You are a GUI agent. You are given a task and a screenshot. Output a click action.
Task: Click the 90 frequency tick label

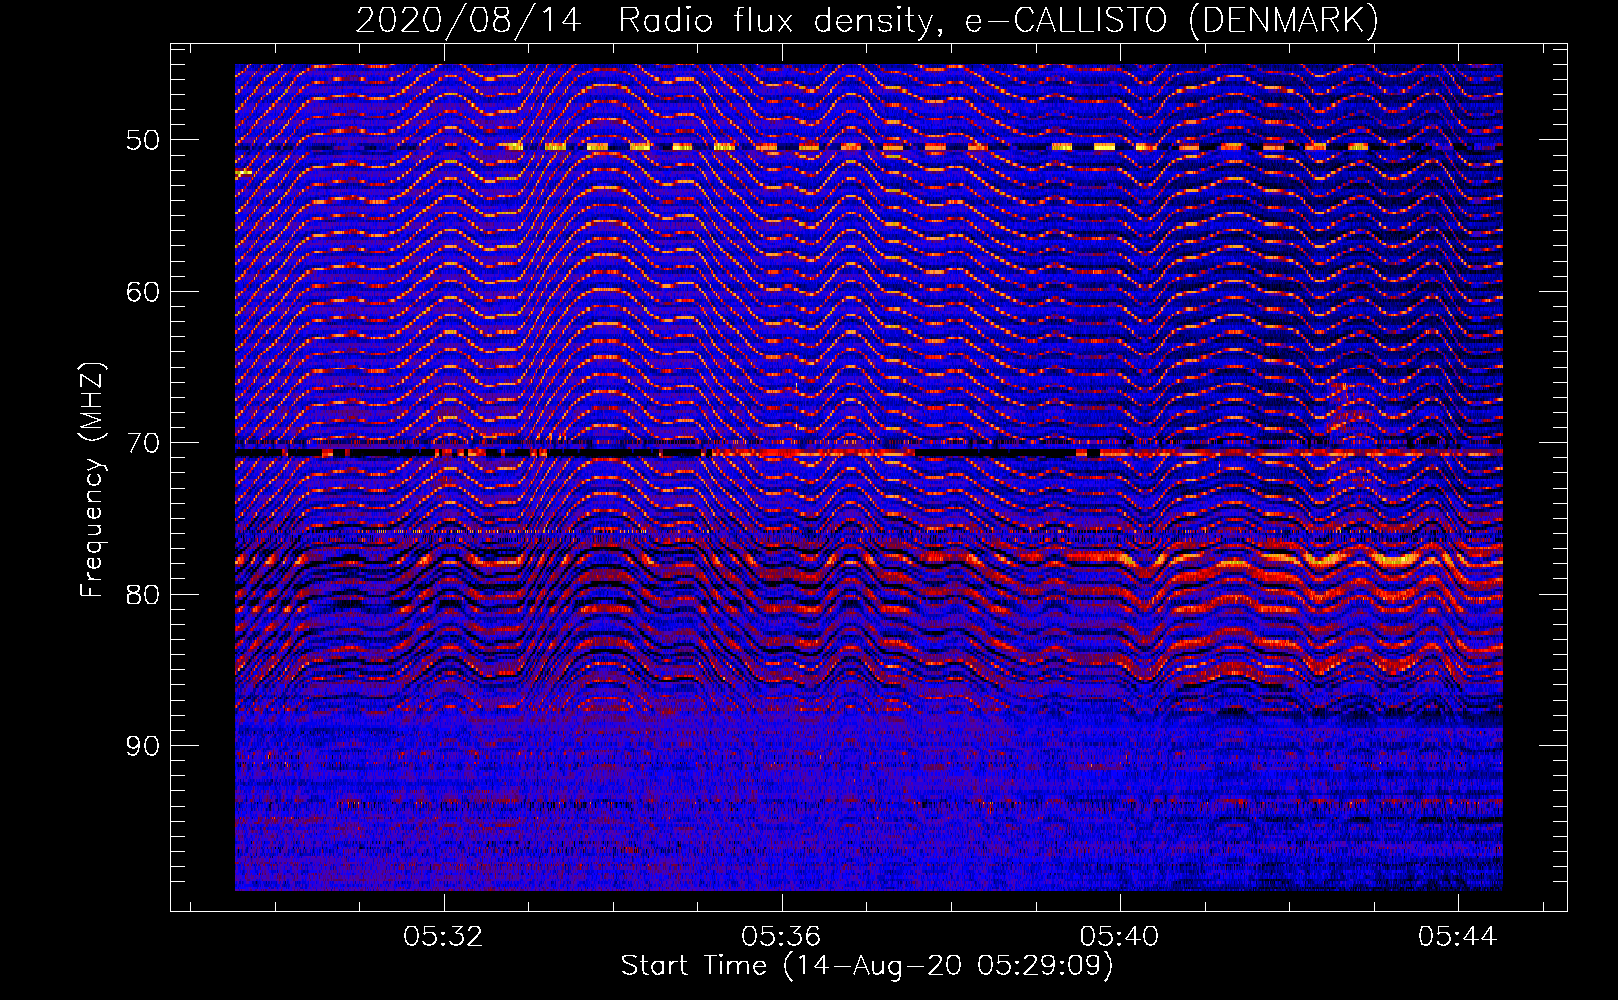pyautogui.click(x=143, y=746)
